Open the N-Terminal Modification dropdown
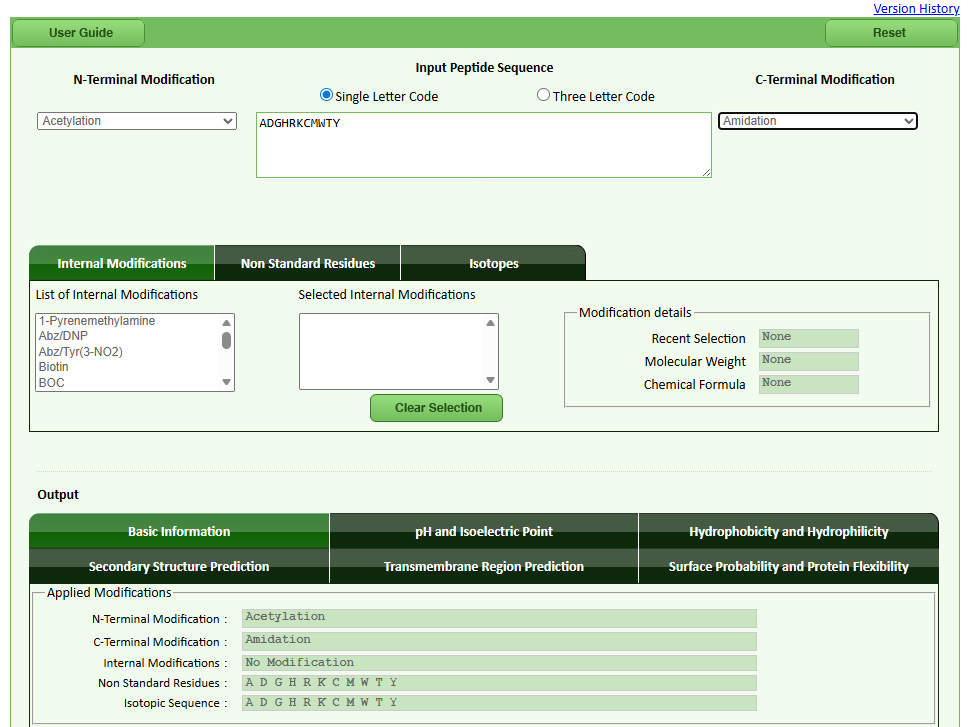Image resolution: width=974 pixels, height=727 pixels. tap(137, 121)
